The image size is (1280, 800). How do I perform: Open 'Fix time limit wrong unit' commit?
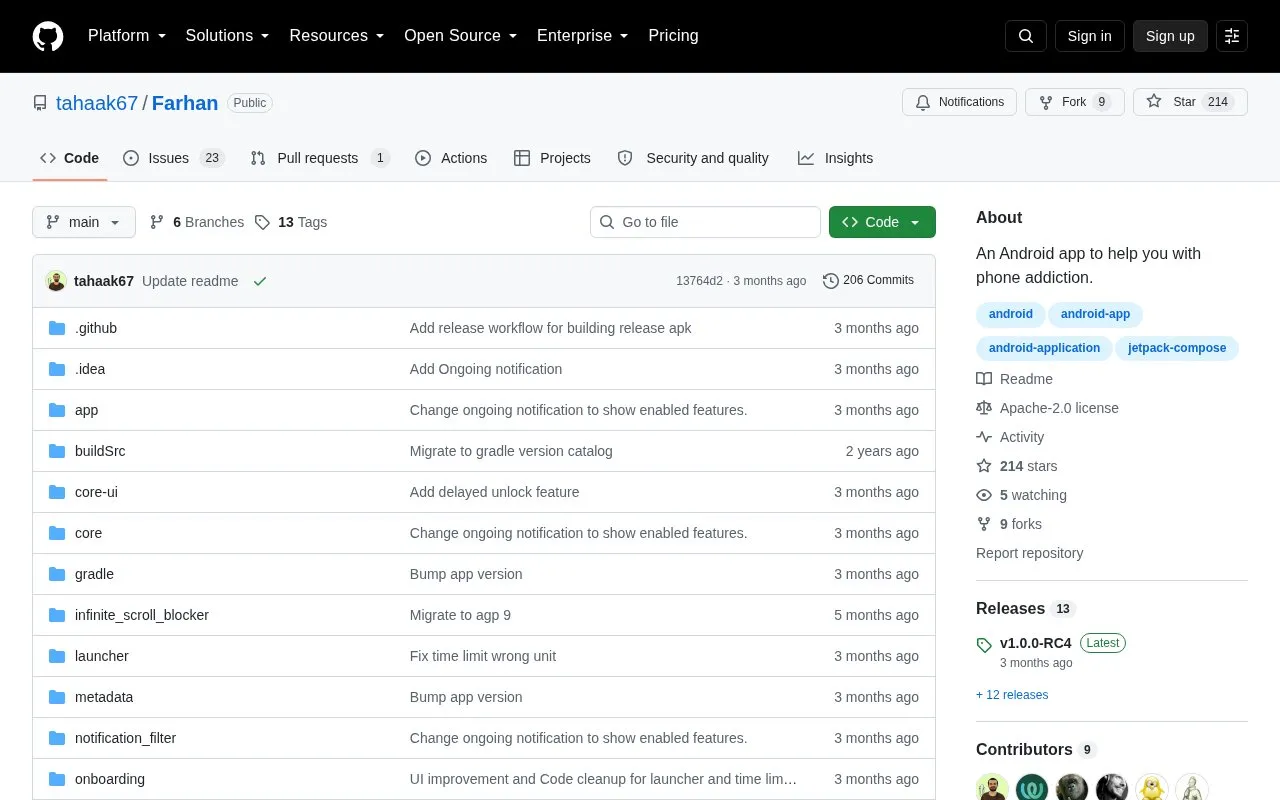pyautogui.click(x=483, y=656)
